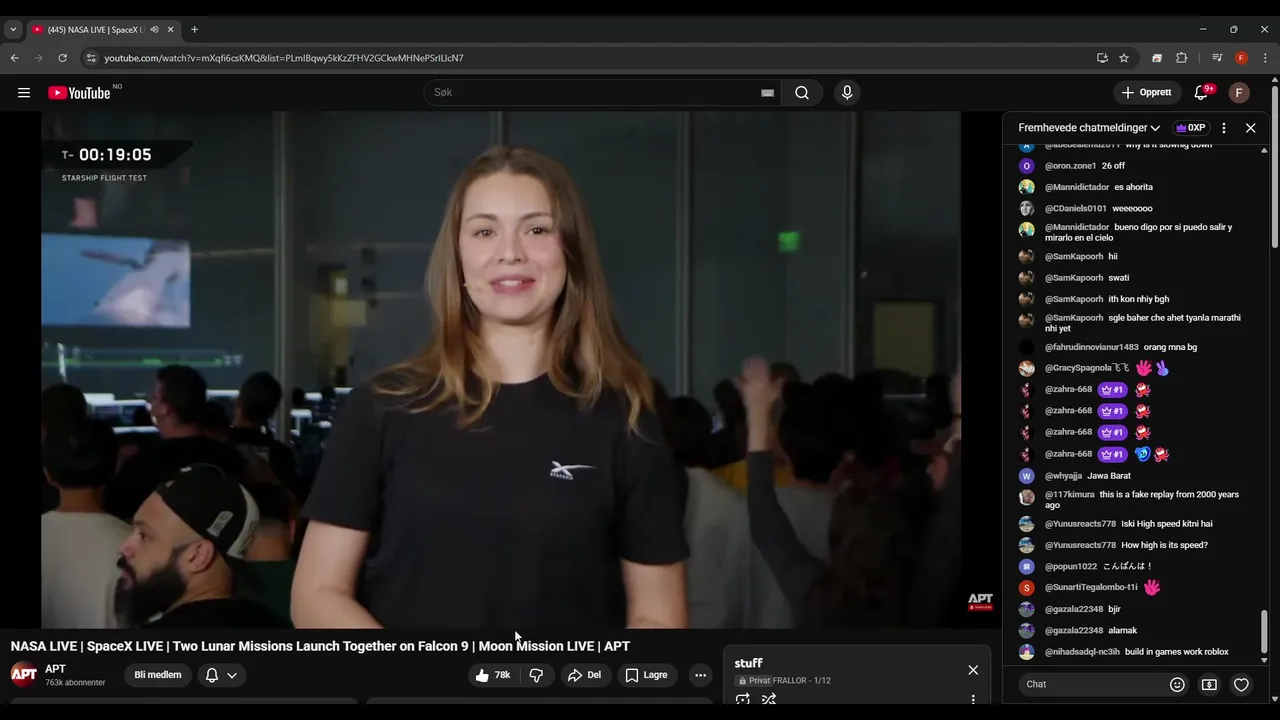This screenshot has width=1280, height=720.
Task: Reload the page
Action: pyautogui.click(x=62, y=58)
